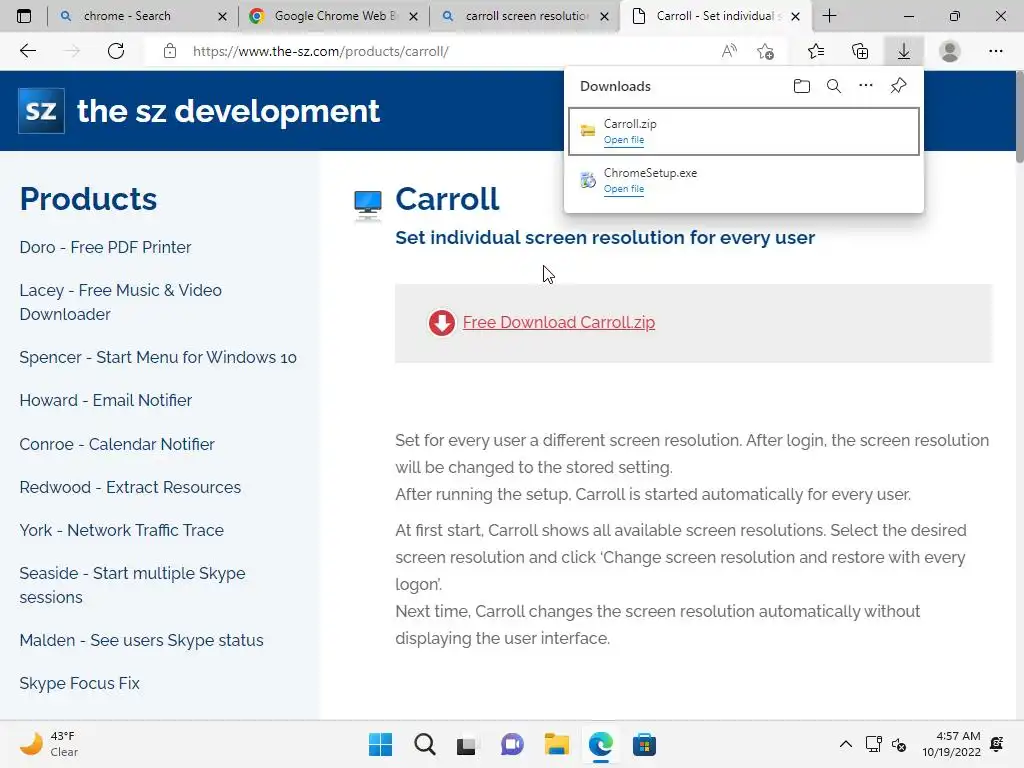Open clock showing 4:57 AM
The width and height of the screenshot is (1024, 768).
point(952,744)
